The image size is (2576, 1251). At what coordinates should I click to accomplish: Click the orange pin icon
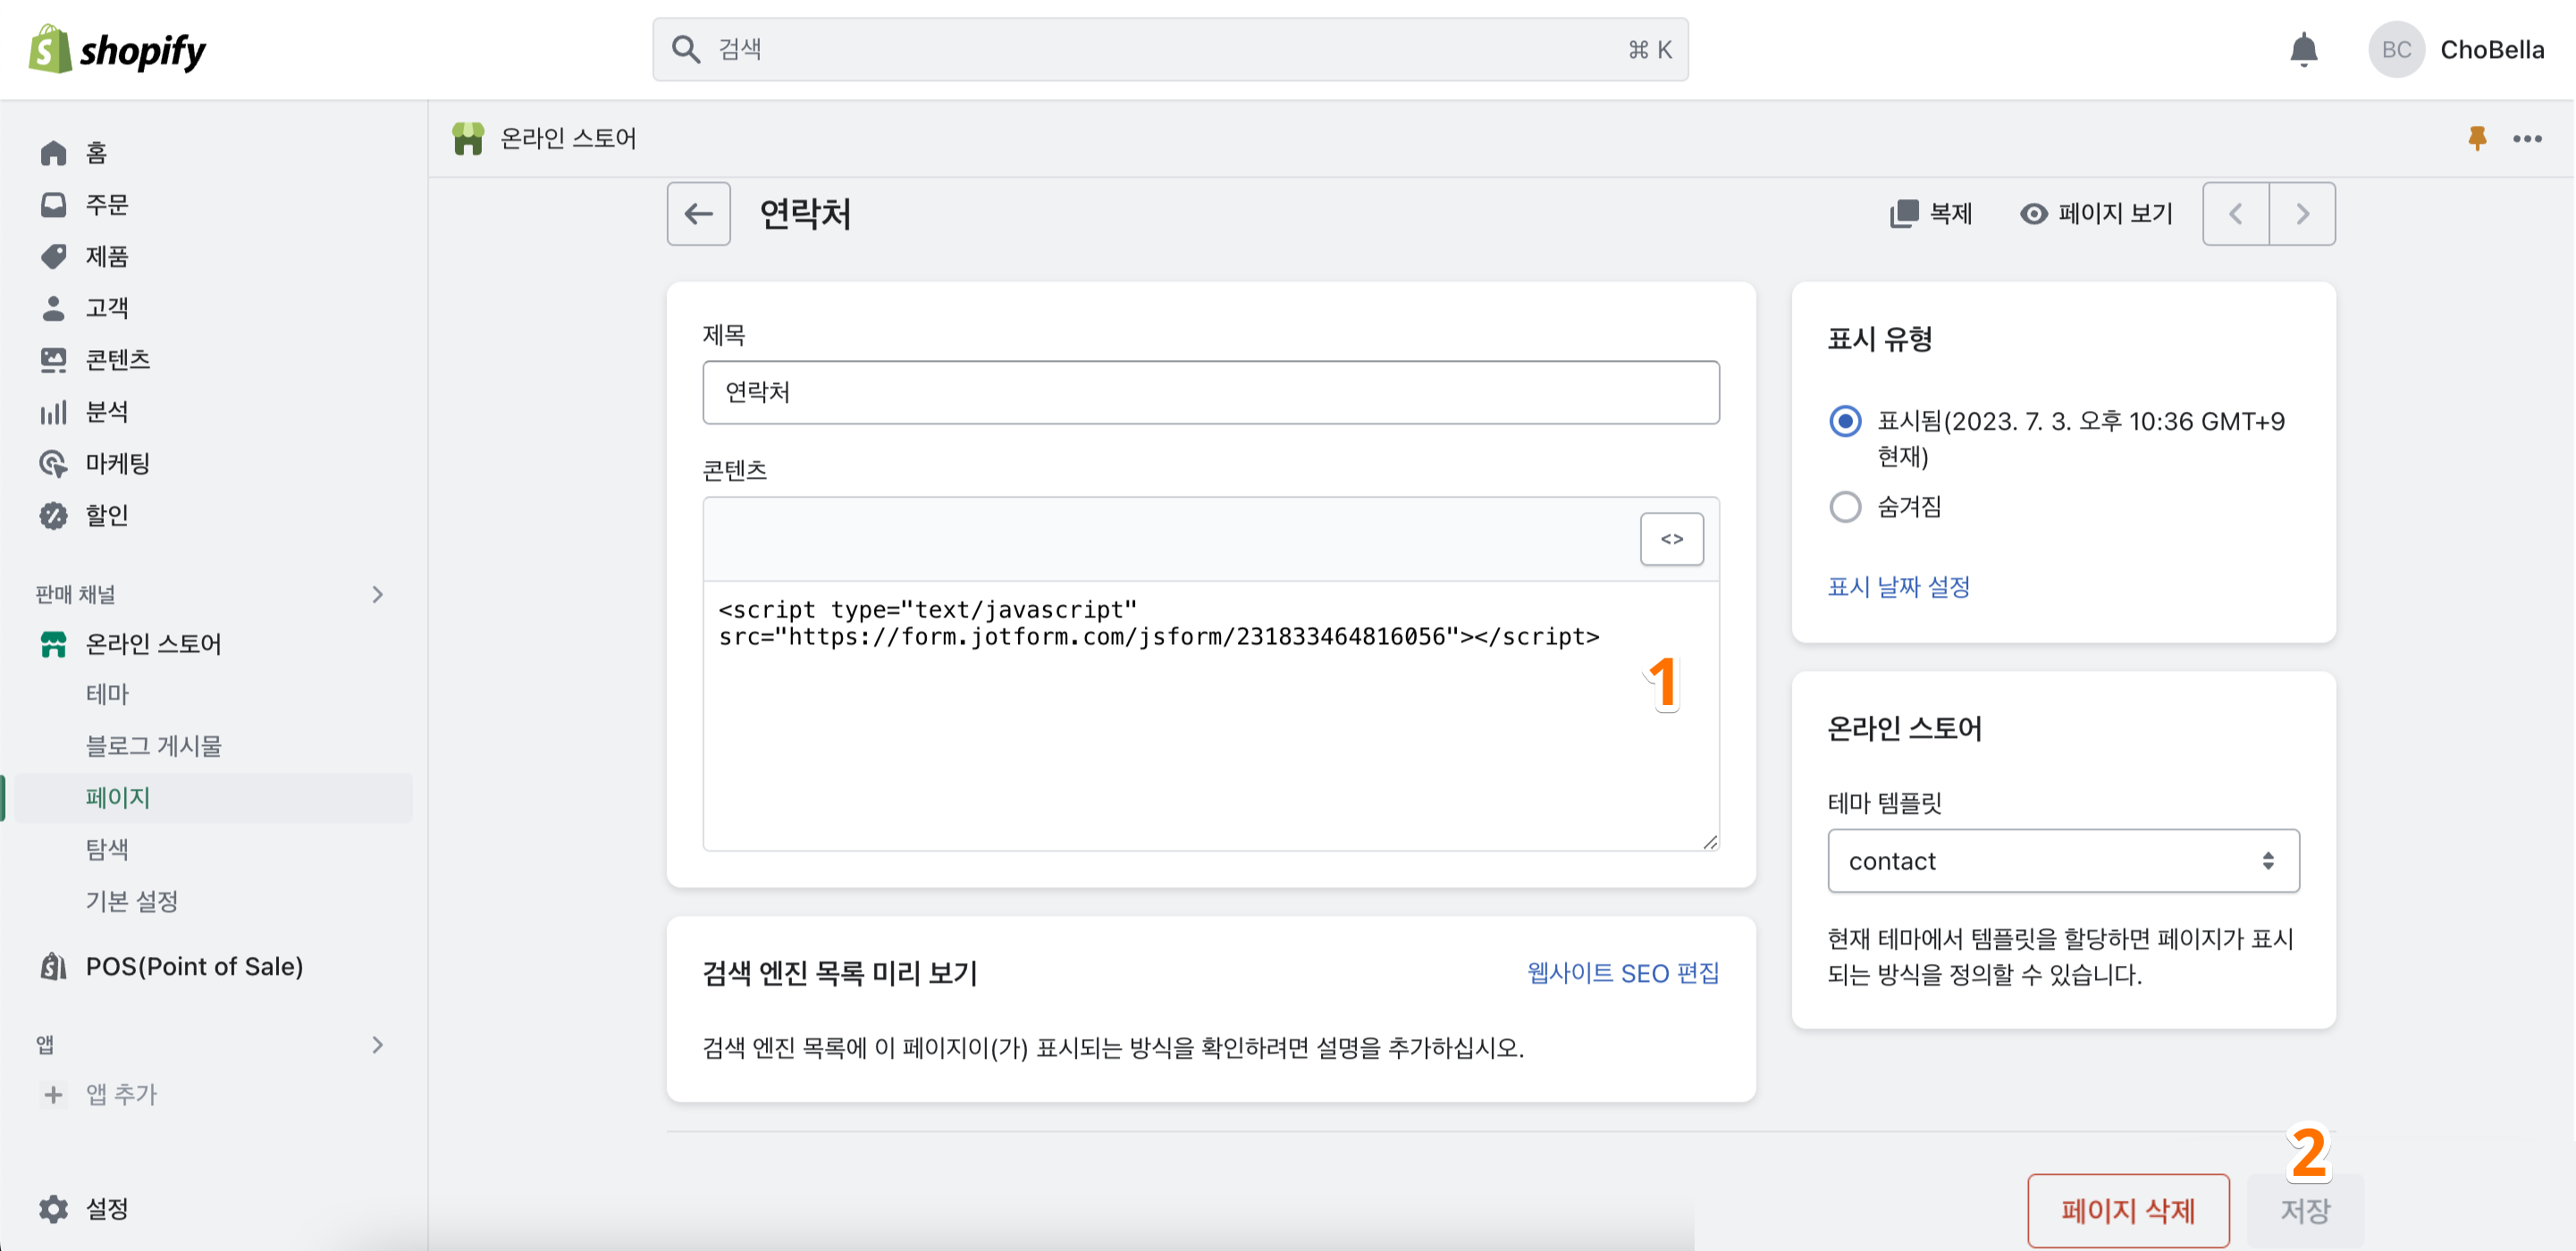tap(2476, 138)
